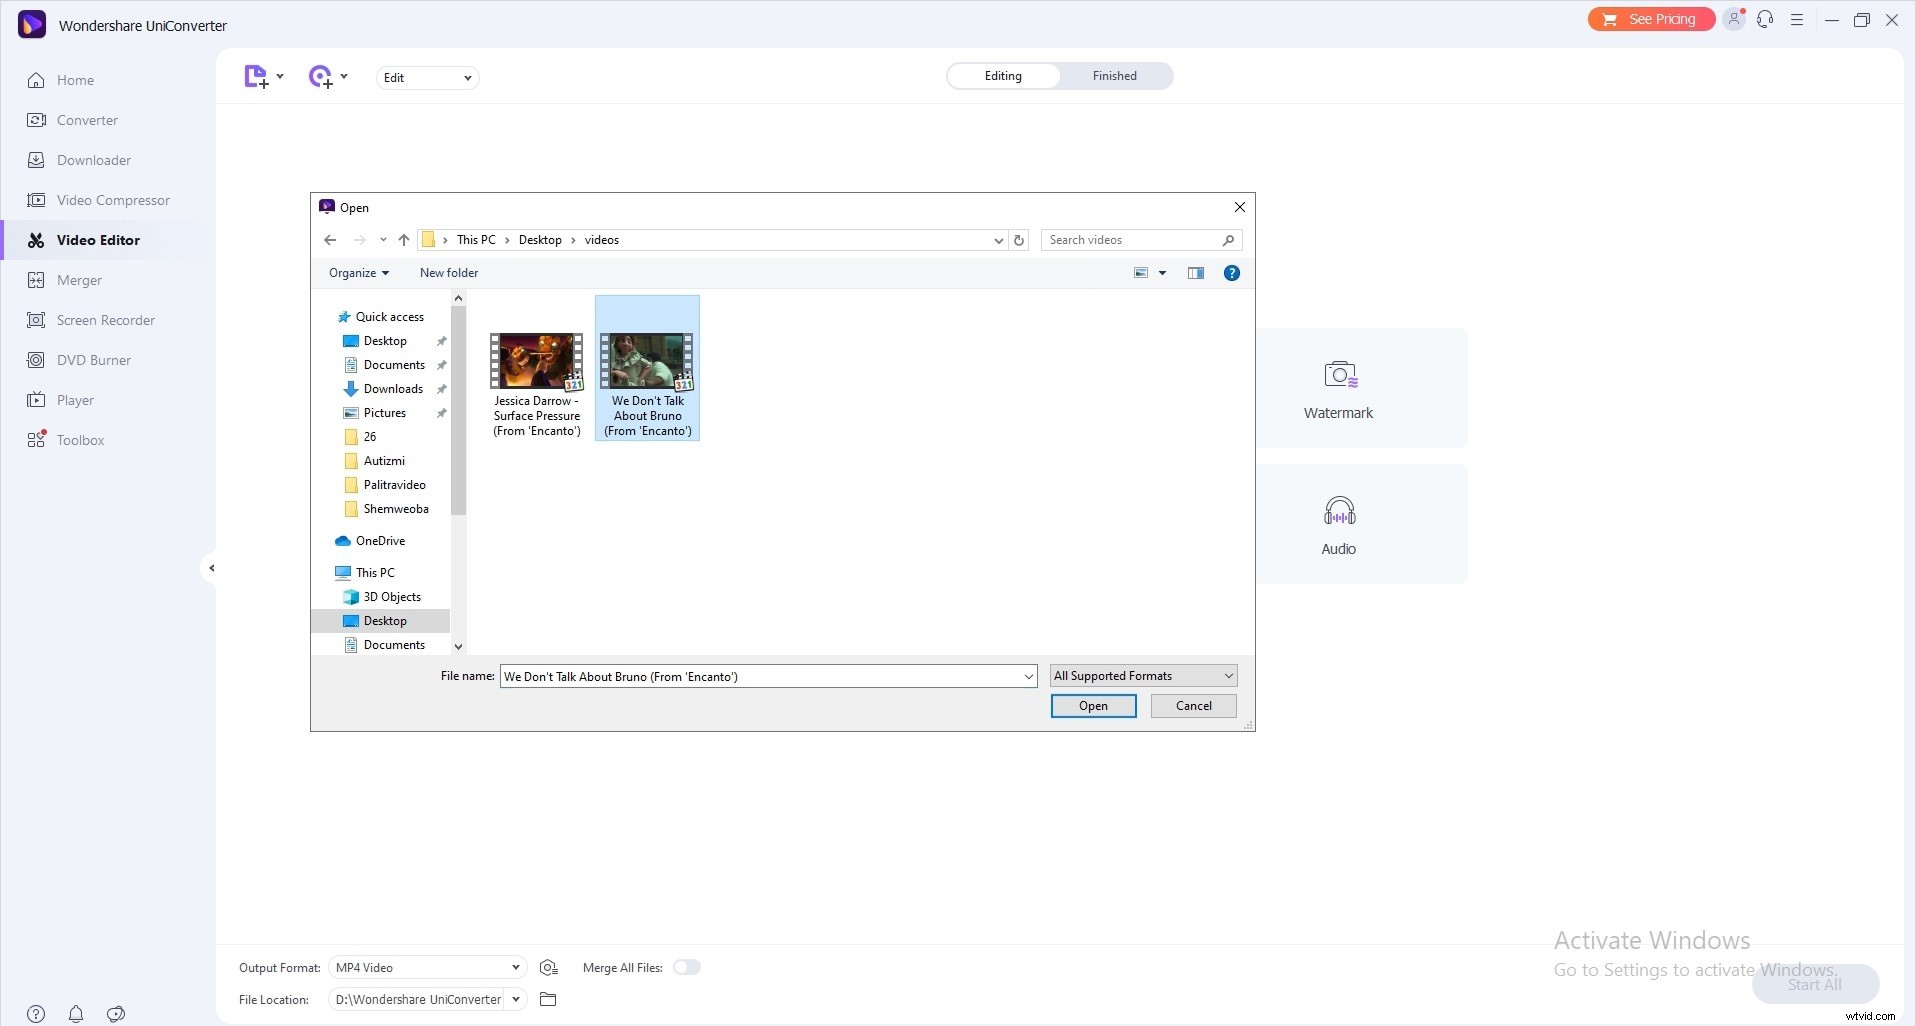Click the Open button to load the video
Viewport: 1915px width, 1026px height.
(1093, 705)
